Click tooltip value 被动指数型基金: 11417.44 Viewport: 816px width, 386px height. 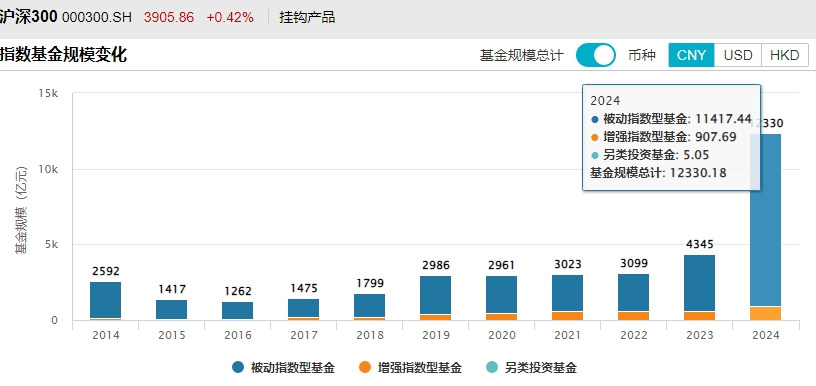pyautogui.click(x=671, y=119)
